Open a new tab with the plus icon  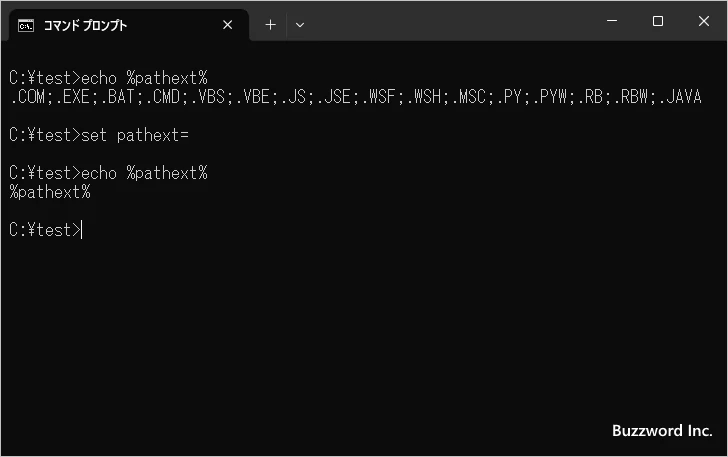click(270, 25)
